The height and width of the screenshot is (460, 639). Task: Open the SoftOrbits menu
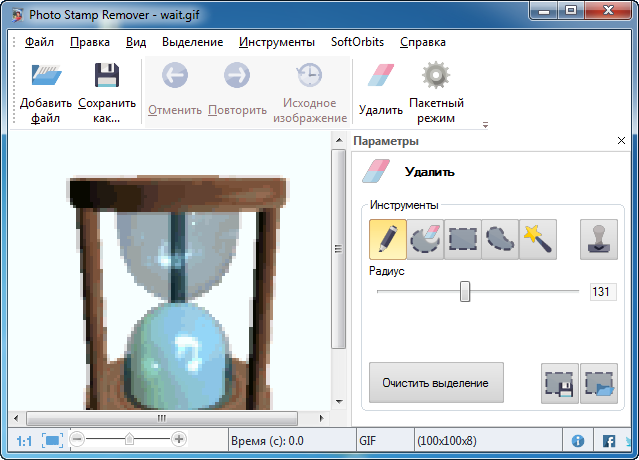tap(357, 42)
